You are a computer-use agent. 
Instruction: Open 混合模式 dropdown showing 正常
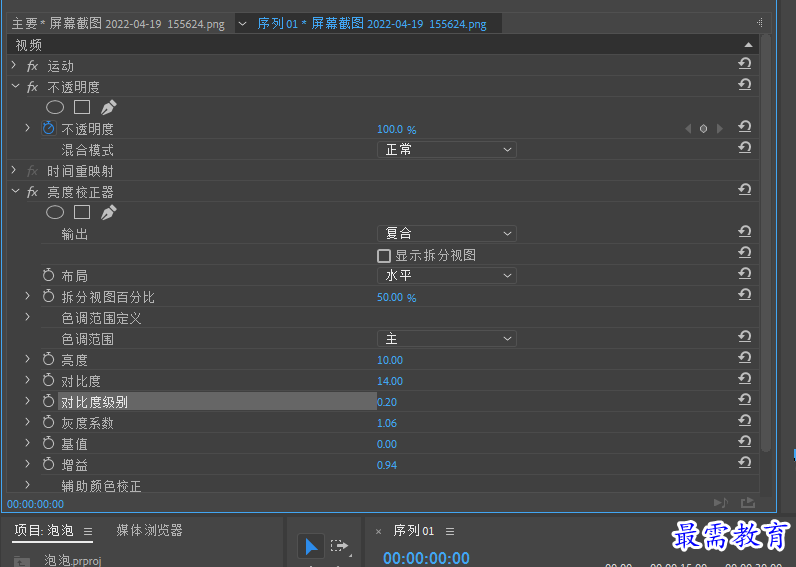click(447, 150)
